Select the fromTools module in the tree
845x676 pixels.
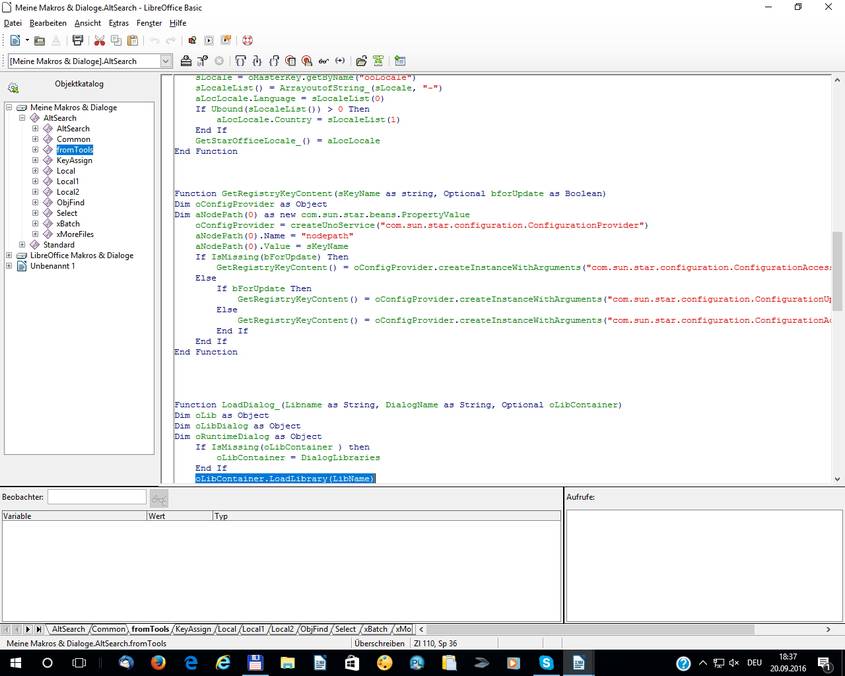tap(74, 149)
